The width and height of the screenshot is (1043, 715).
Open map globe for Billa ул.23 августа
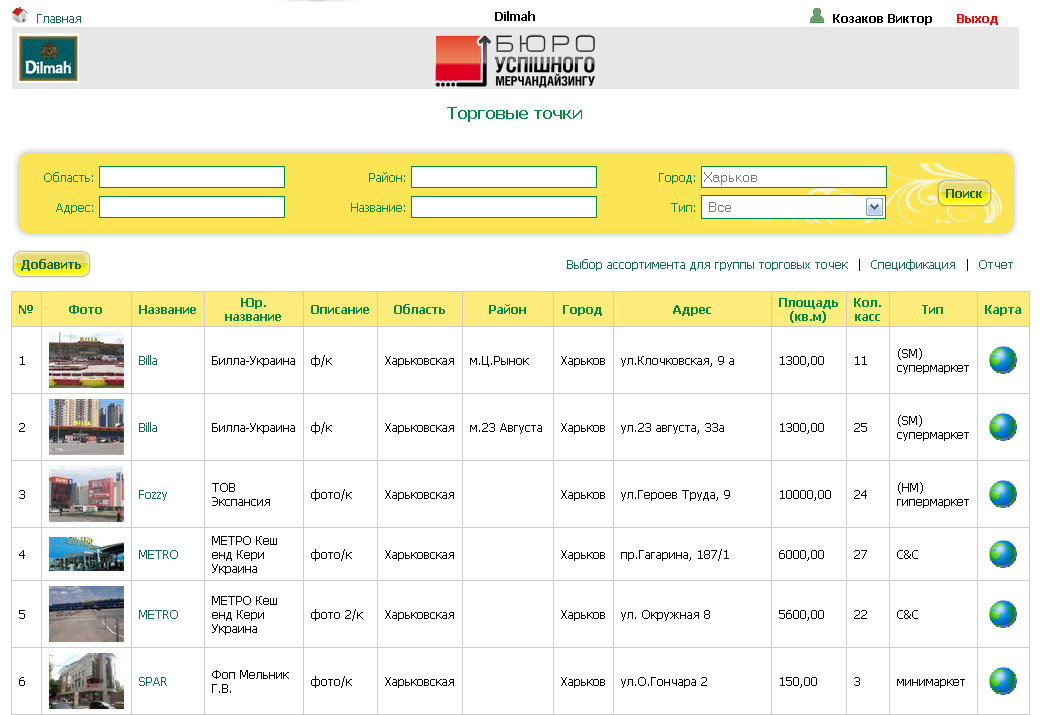1002,427
